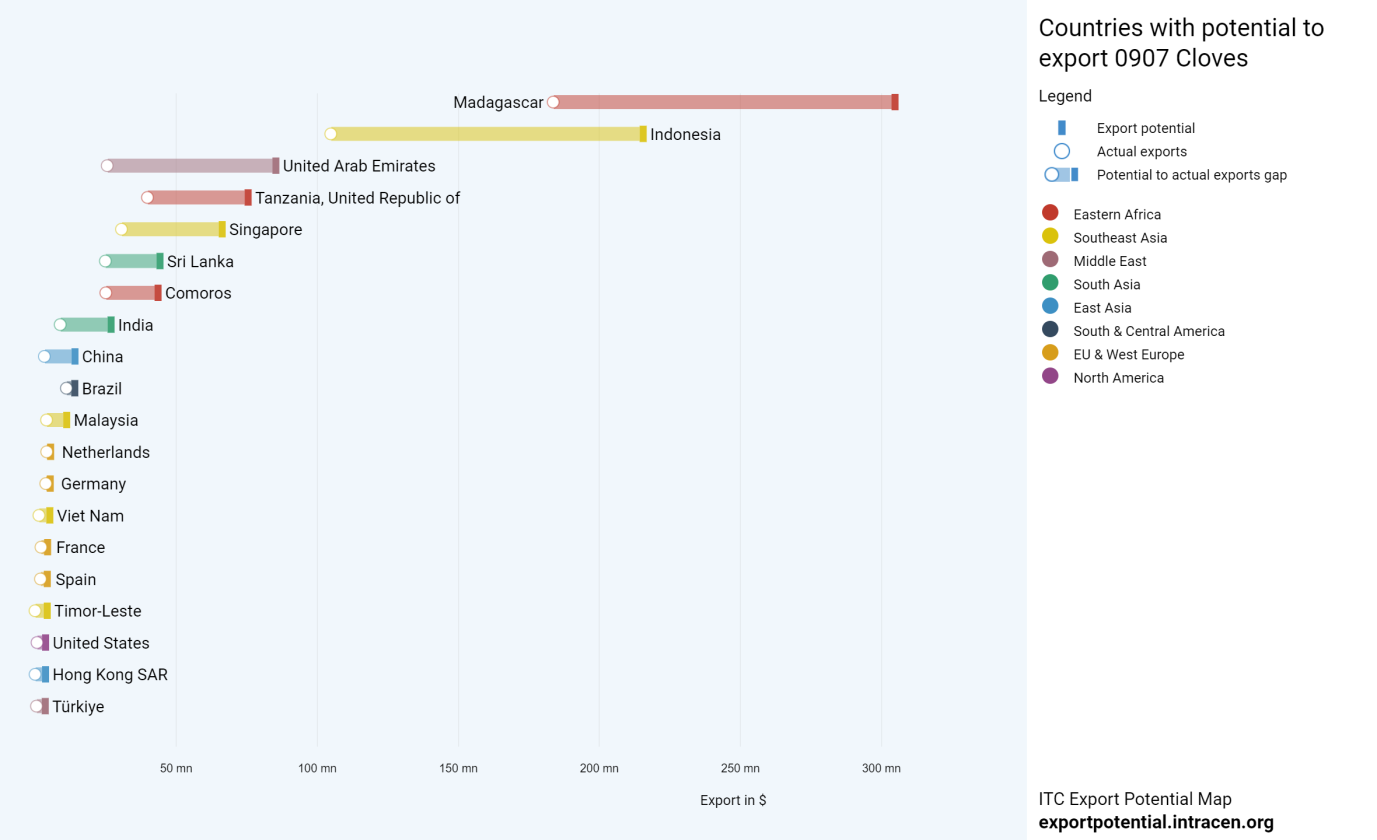Click Madagascar's red export potential marker
The width and height of the screenshot is (1377, 840).
(x=895, y=102)
